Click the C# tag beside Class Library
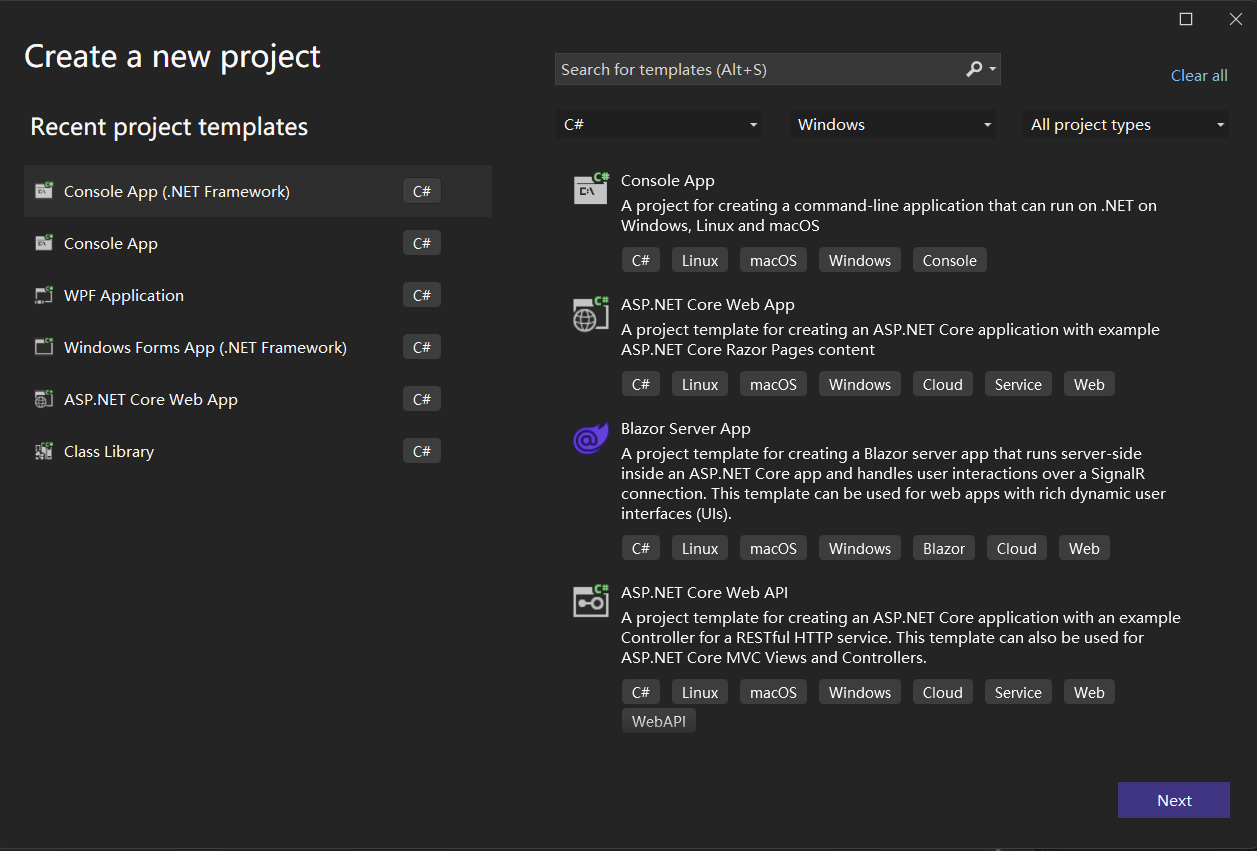 [x=422, y=451]
